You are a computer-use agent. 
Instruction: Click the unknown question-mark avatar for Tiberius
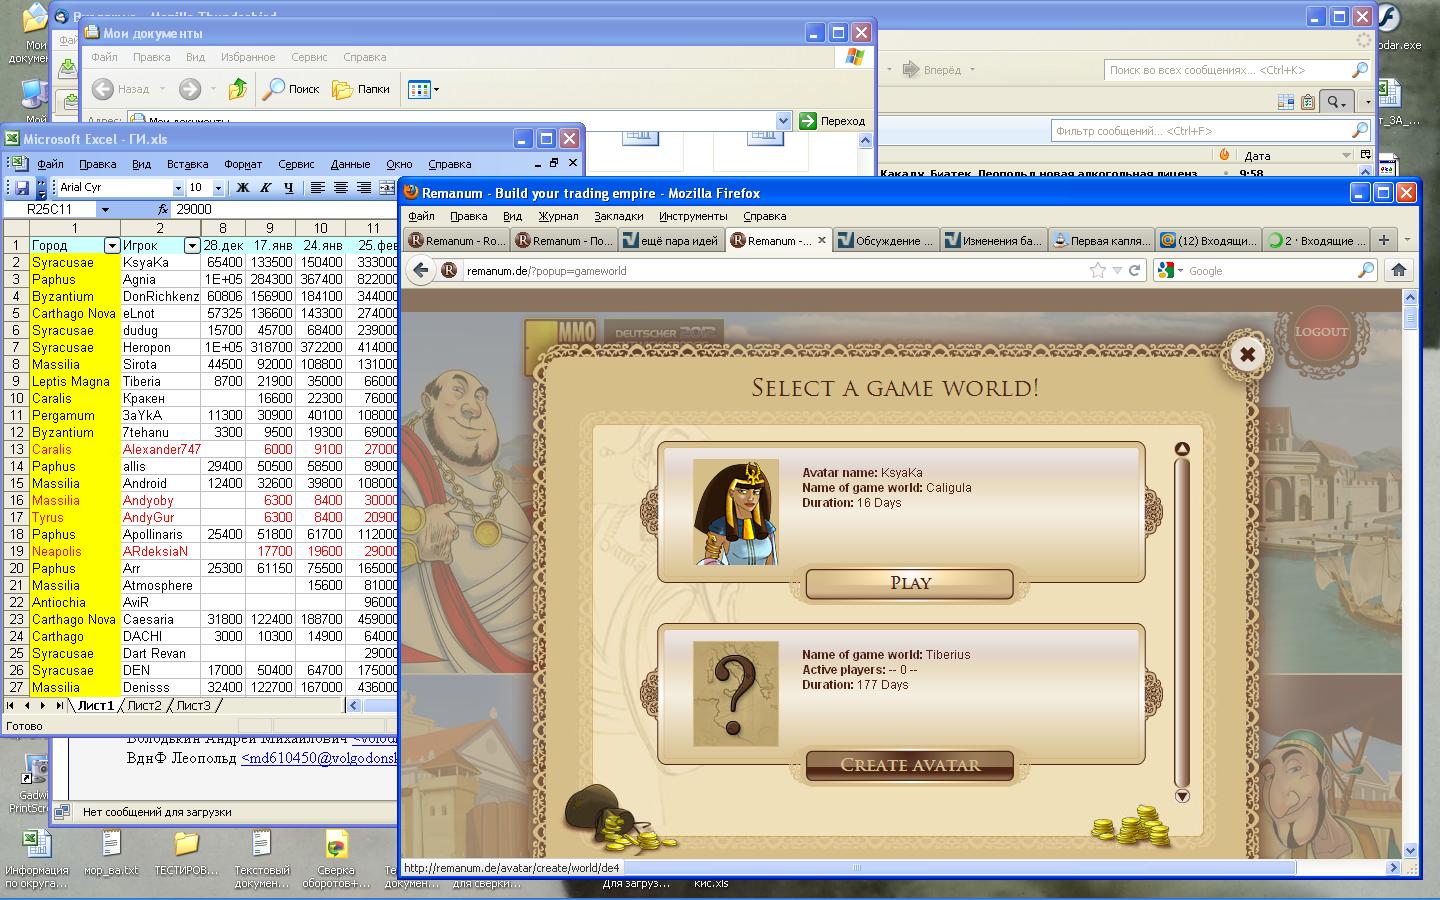point(736,694)
